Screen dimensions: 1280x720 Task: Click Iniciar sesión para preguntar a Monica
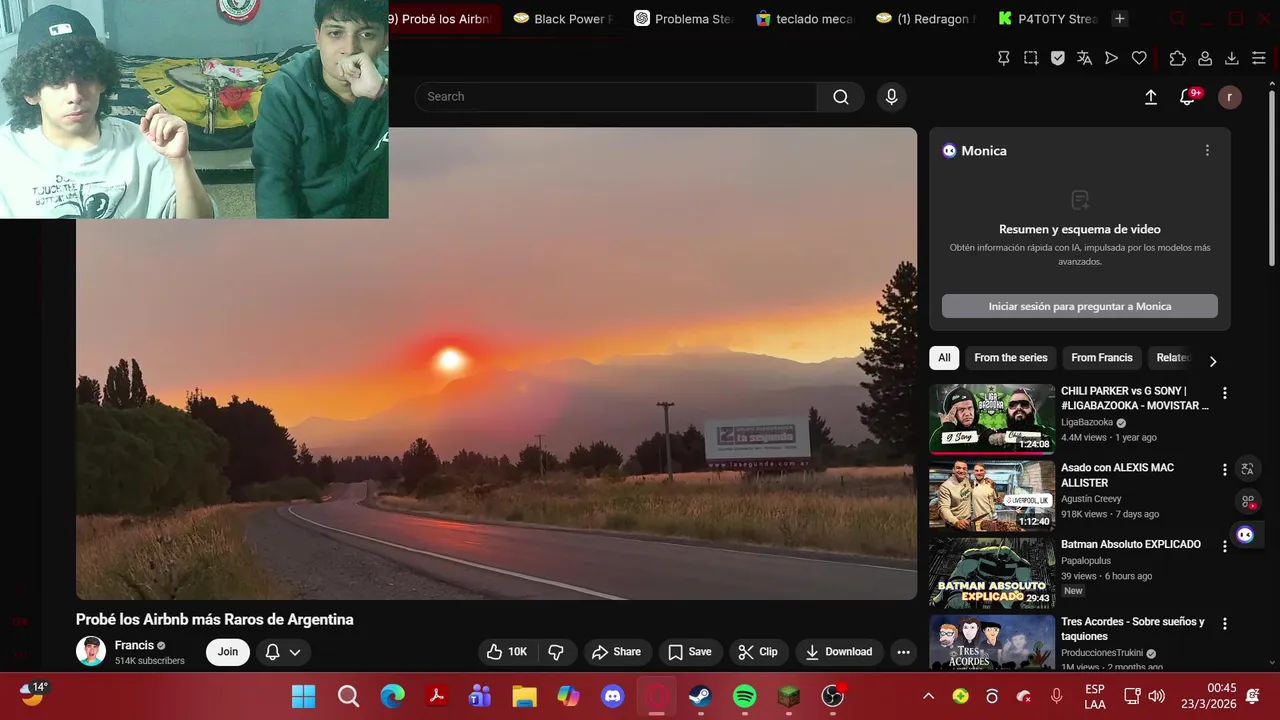1080,306
